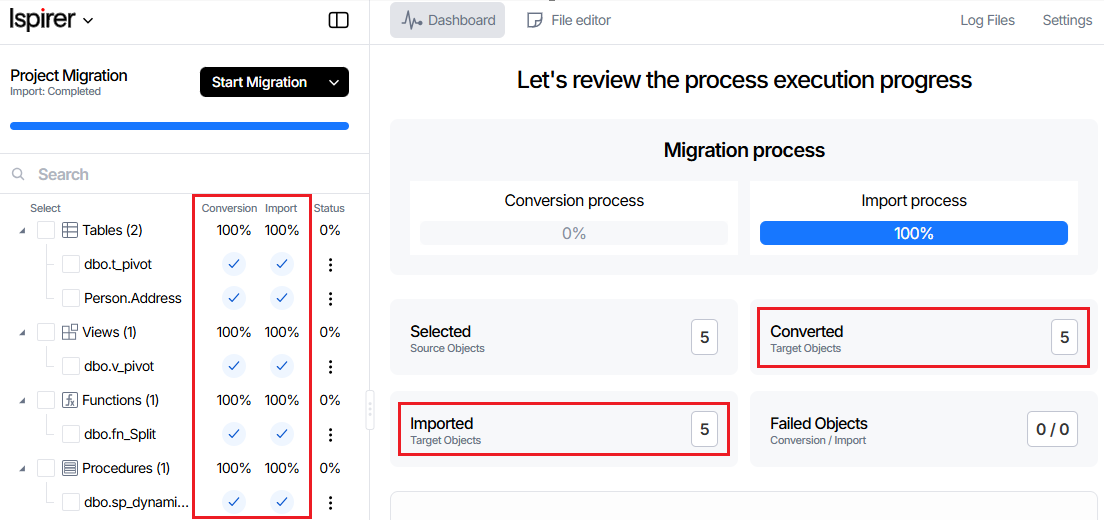Open the Dashboard tab
Image resolution: width=1104 pixels, height=520 pixels.
click(x=448, y=20)
